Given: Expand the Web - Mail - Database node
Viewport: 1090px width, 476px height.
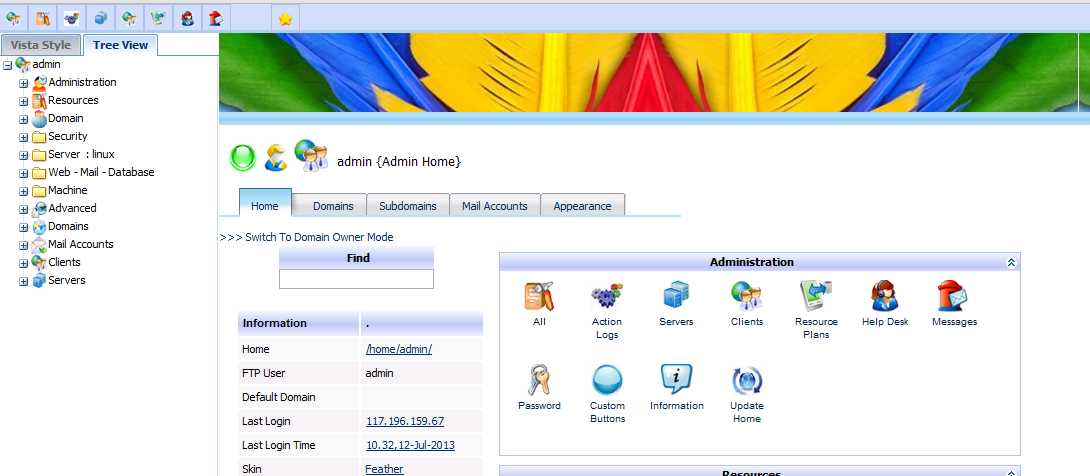Looking at the screenshot, I should click(x=24, y=173).
